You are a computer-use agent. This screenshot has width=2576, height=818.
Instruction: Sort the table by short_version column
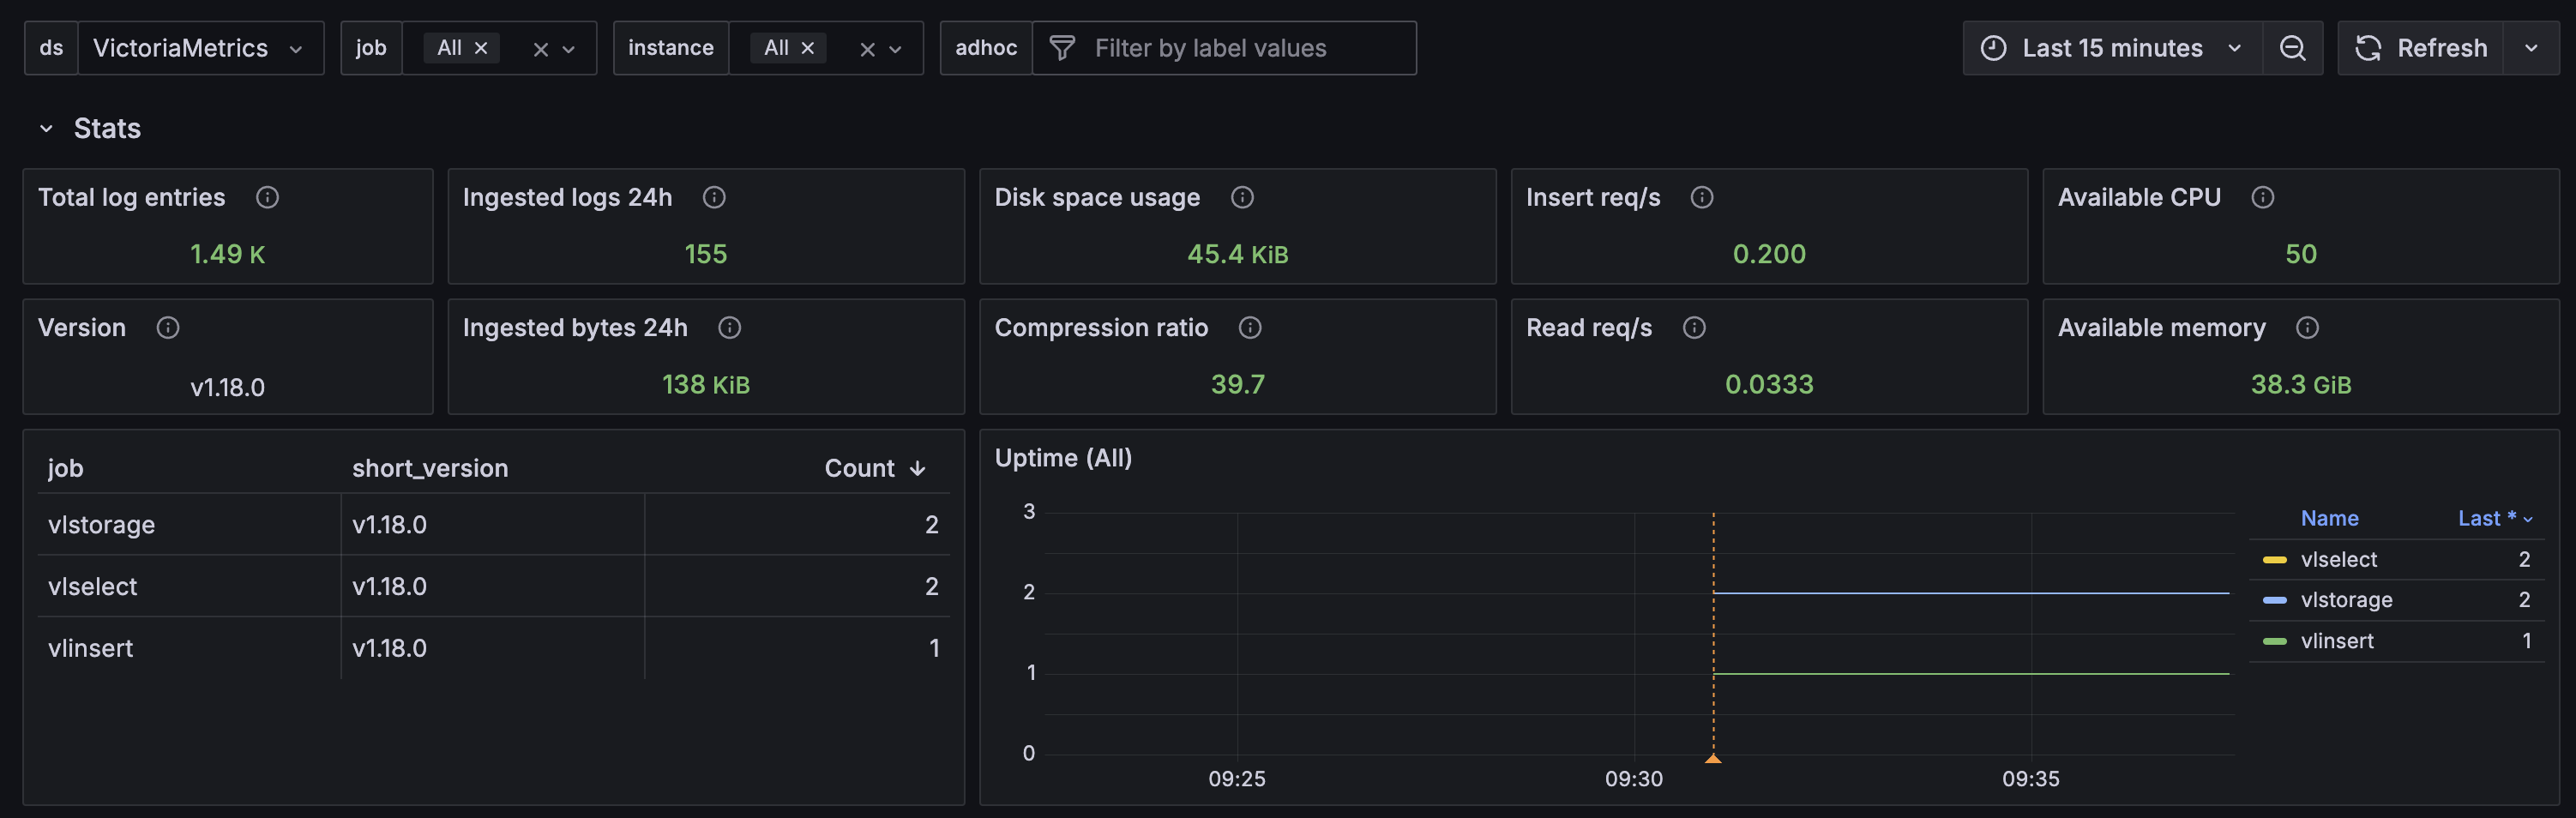(x=430, y=468)
